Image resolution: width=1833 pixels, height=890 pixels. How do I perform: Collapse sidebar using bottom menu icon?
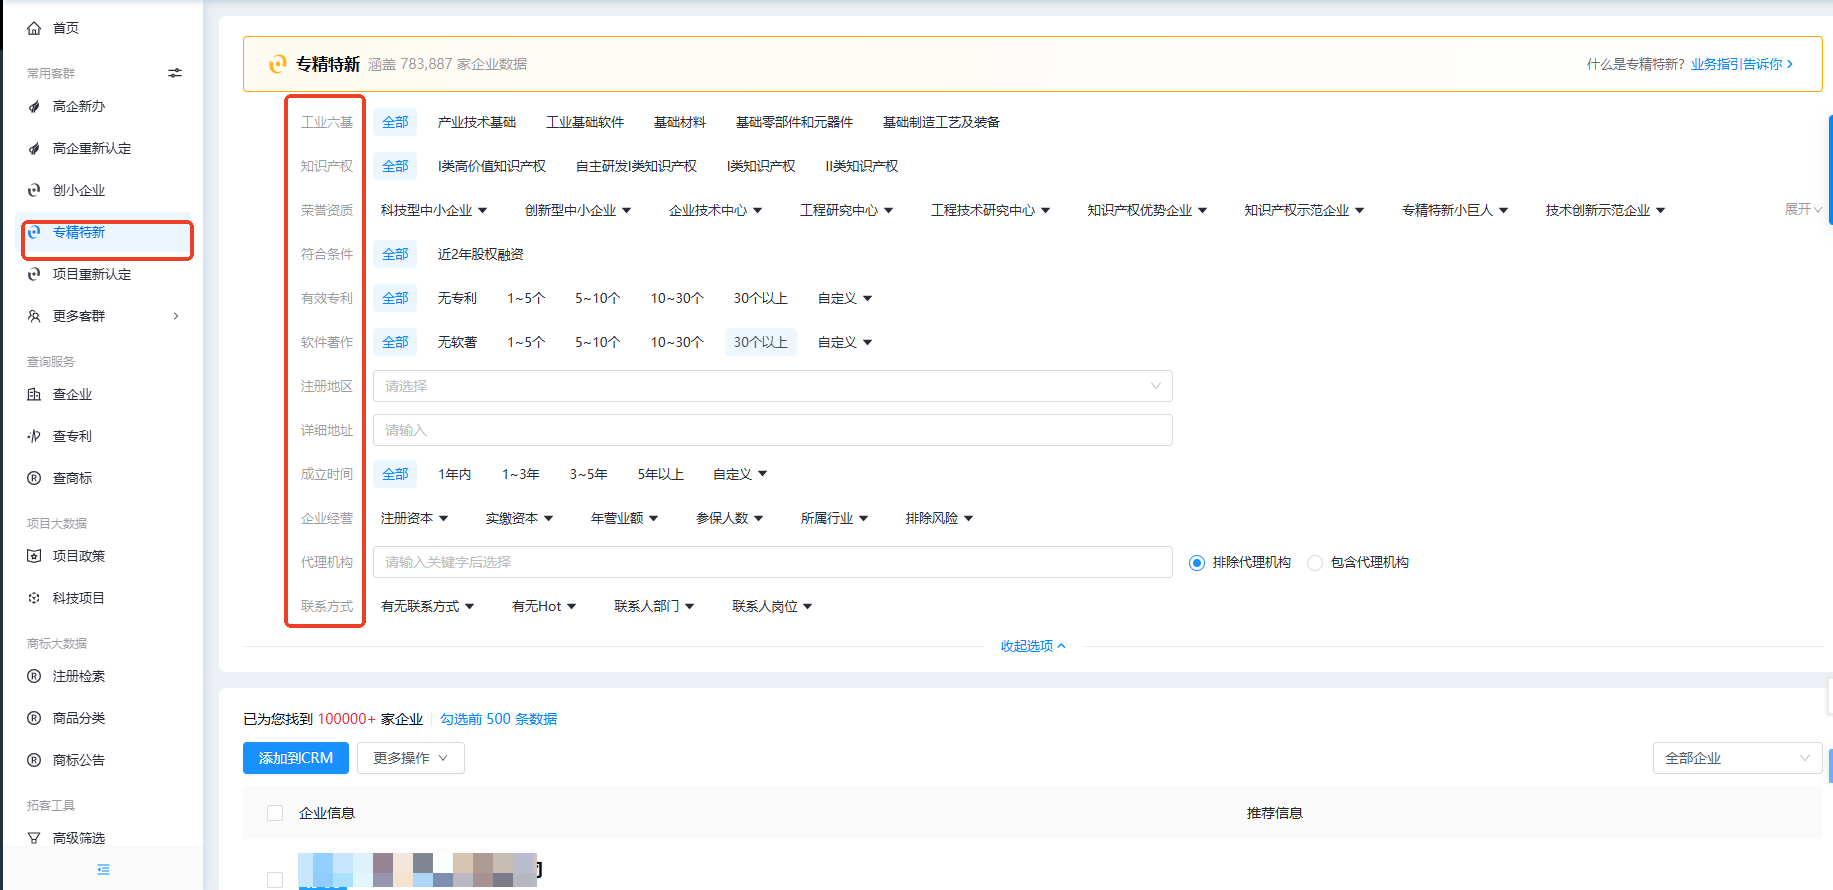pyautogui.click(x=103, y=870)
